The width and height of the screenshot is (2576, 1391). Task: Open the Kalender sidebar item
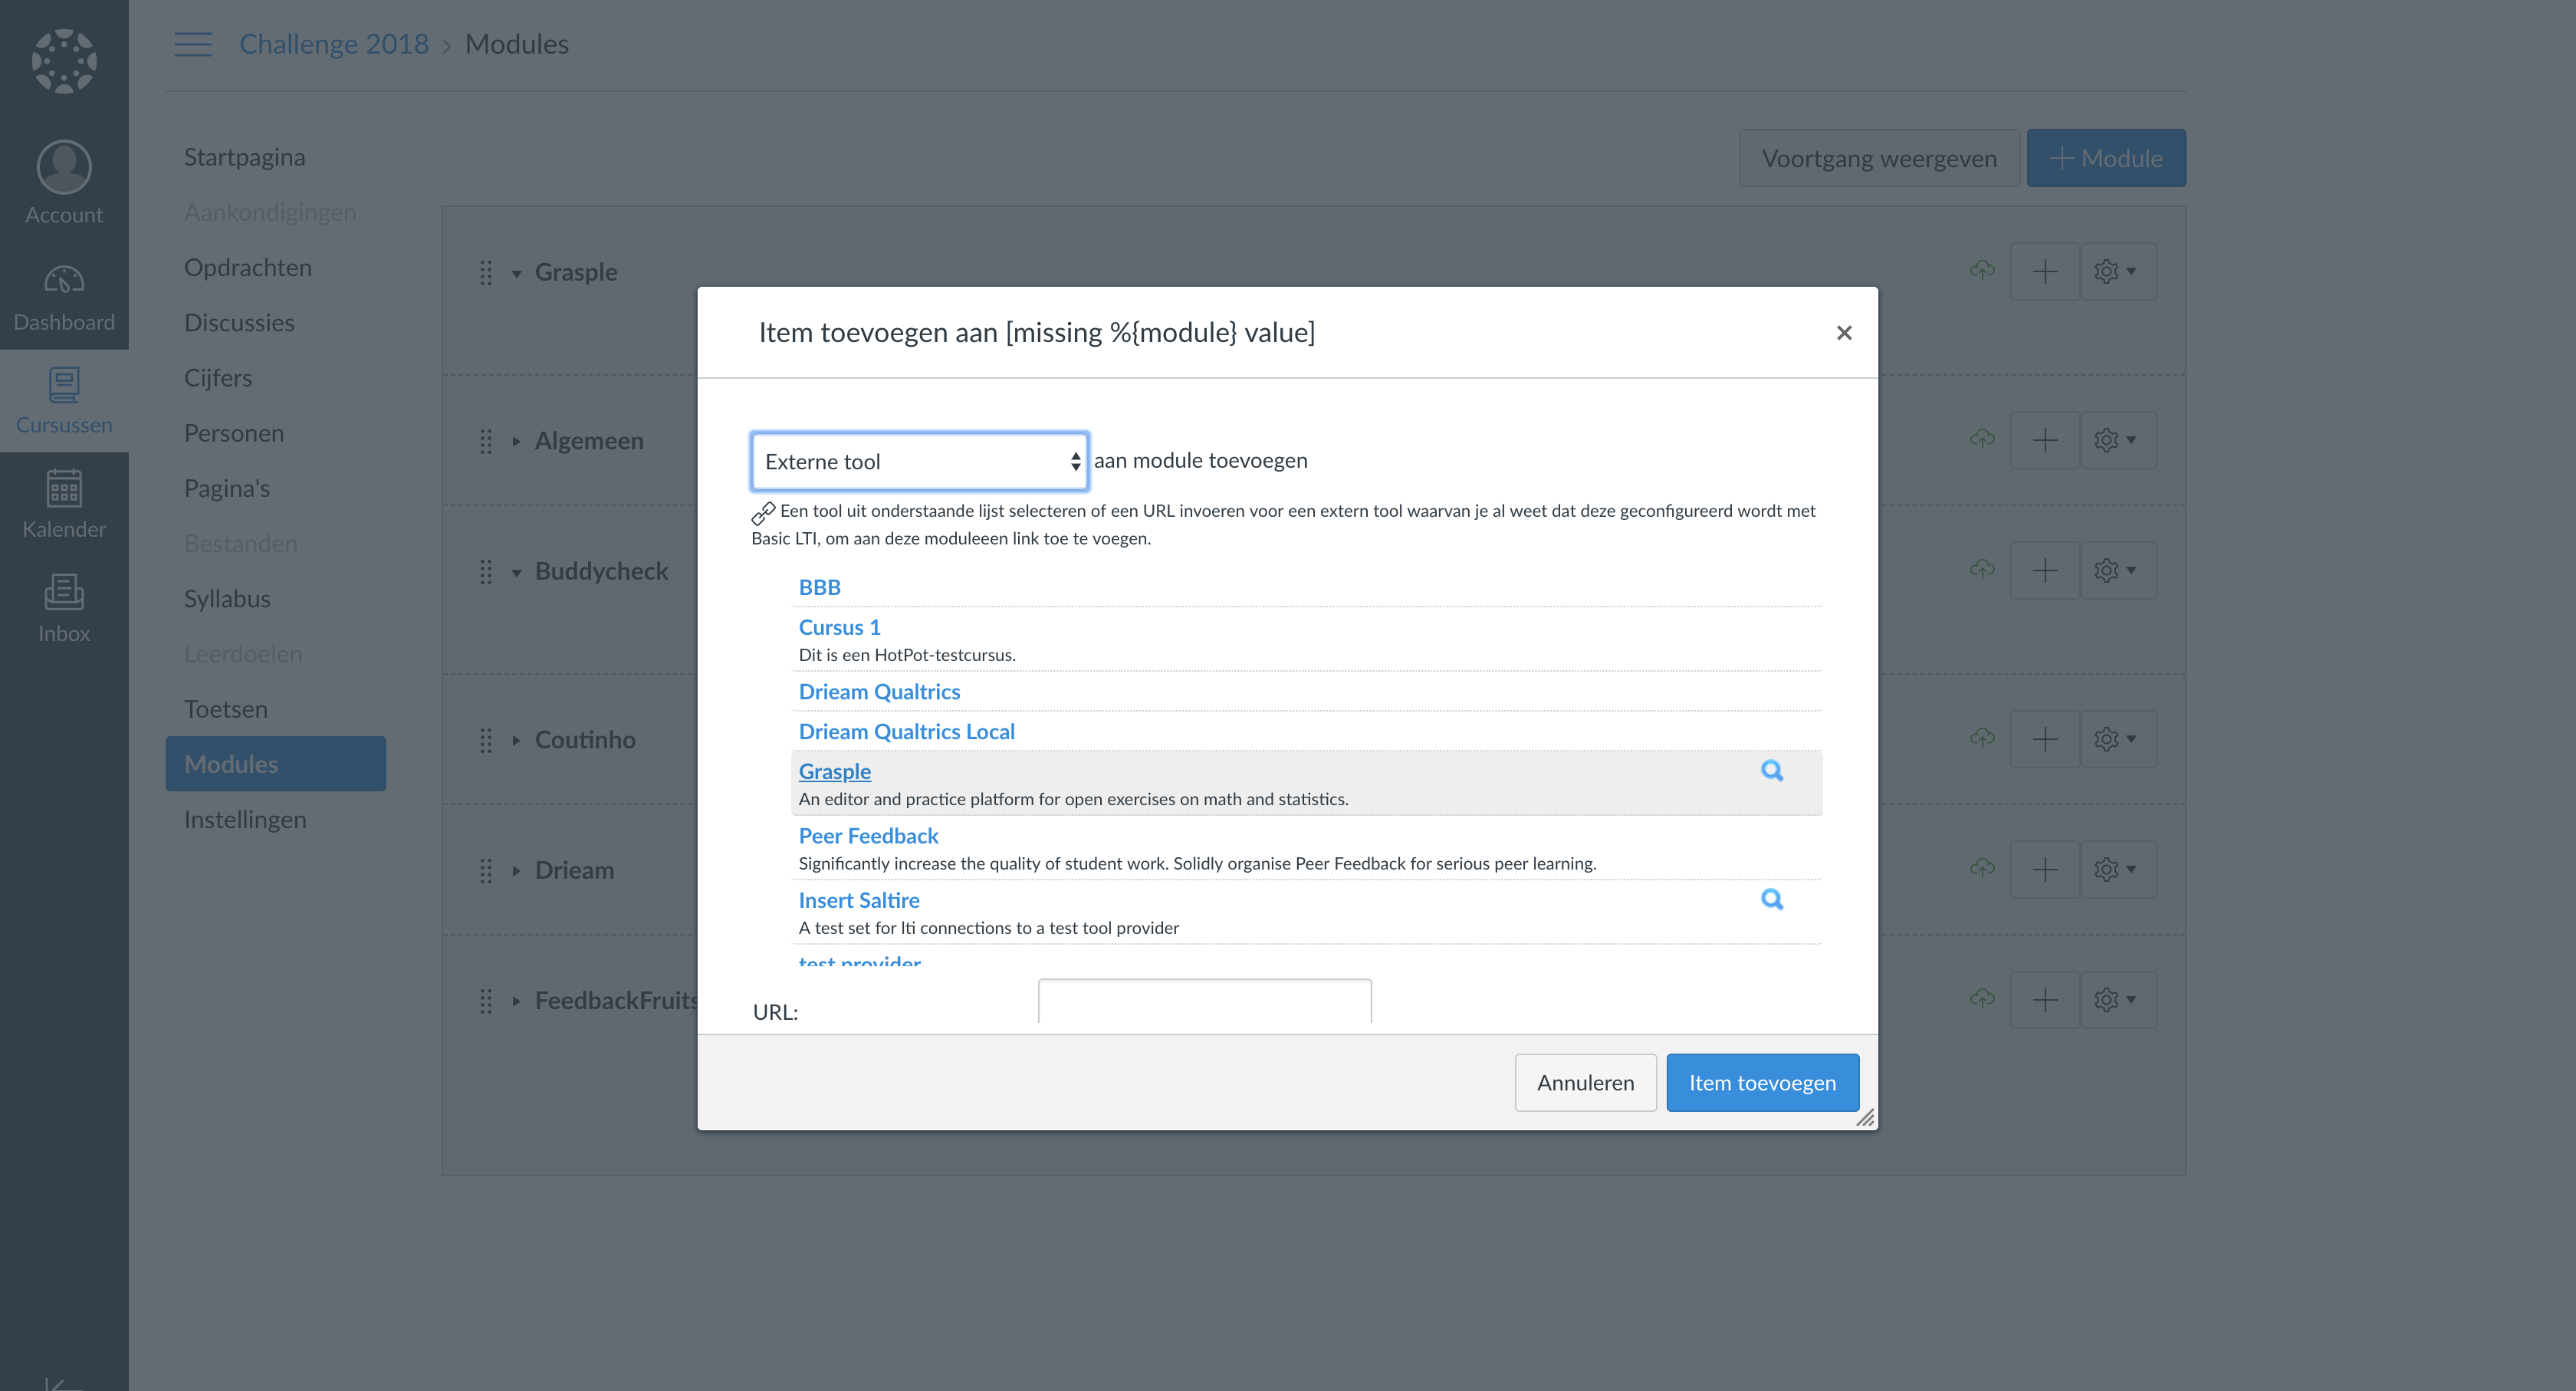coord(64,504)
